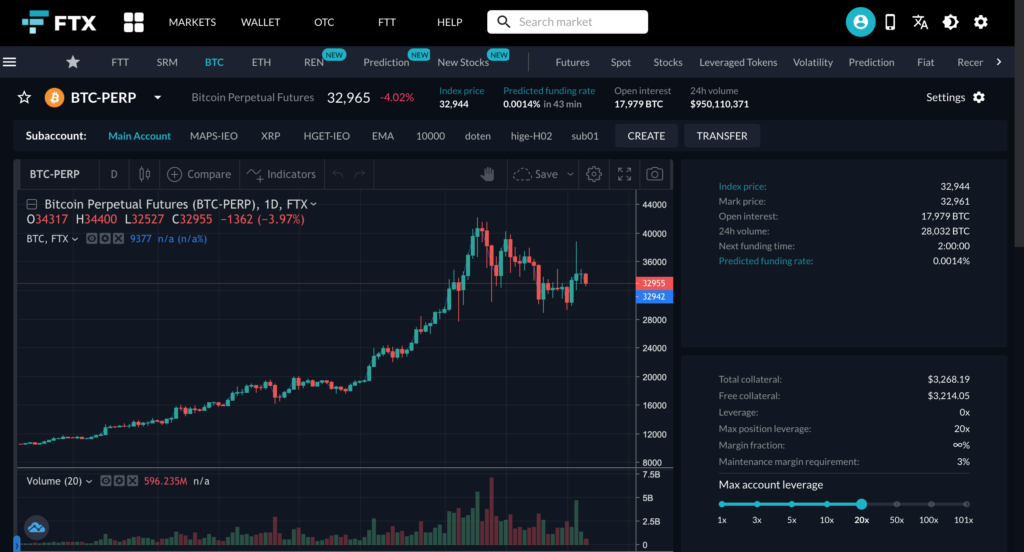Select the Leveraged Tokens tab
Screen dimensions: 1024x552
point(738,62)
